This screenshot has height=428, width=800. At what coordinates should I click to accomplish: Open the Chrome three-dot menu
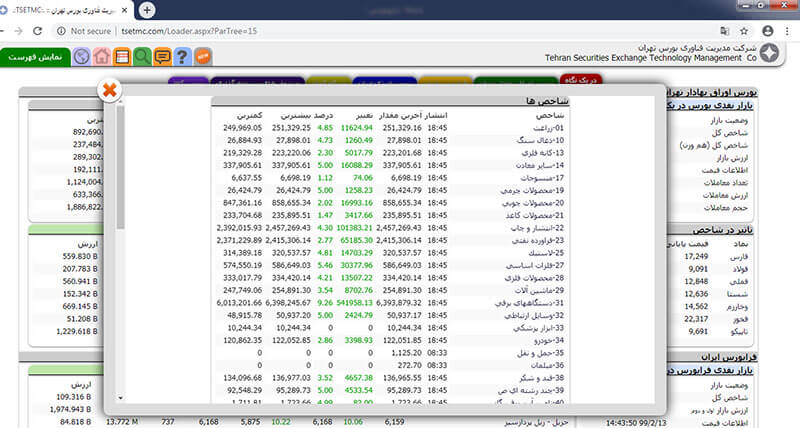pos(788,31)
